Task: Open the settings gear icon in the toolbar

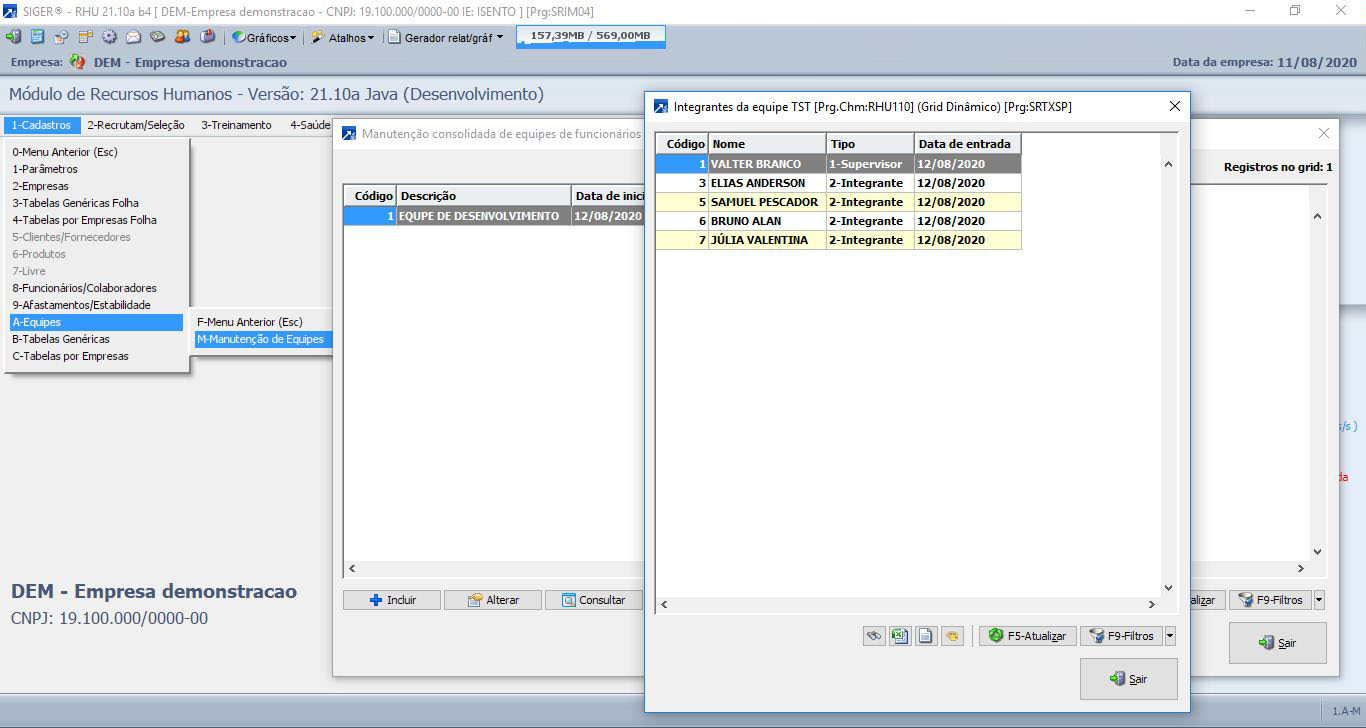Action: [x=109, y=37]
